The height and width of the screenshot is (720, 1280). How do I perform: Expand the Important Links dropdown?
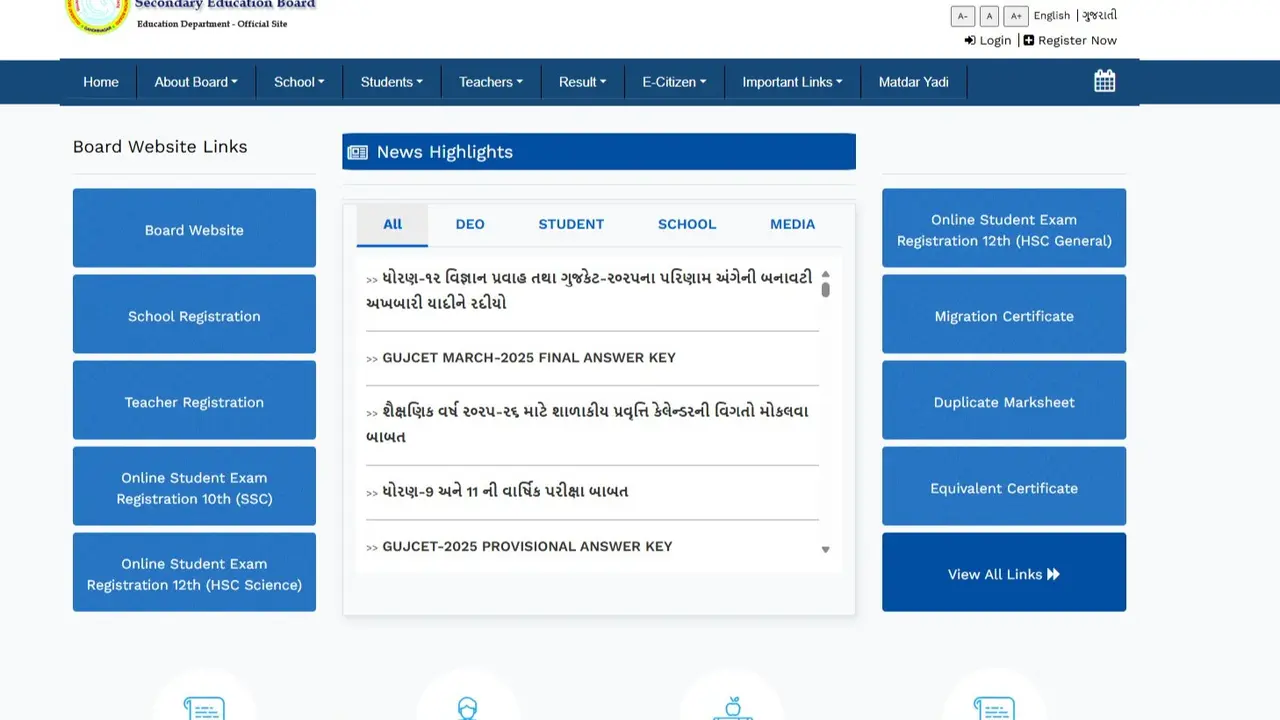pos(792,82)
